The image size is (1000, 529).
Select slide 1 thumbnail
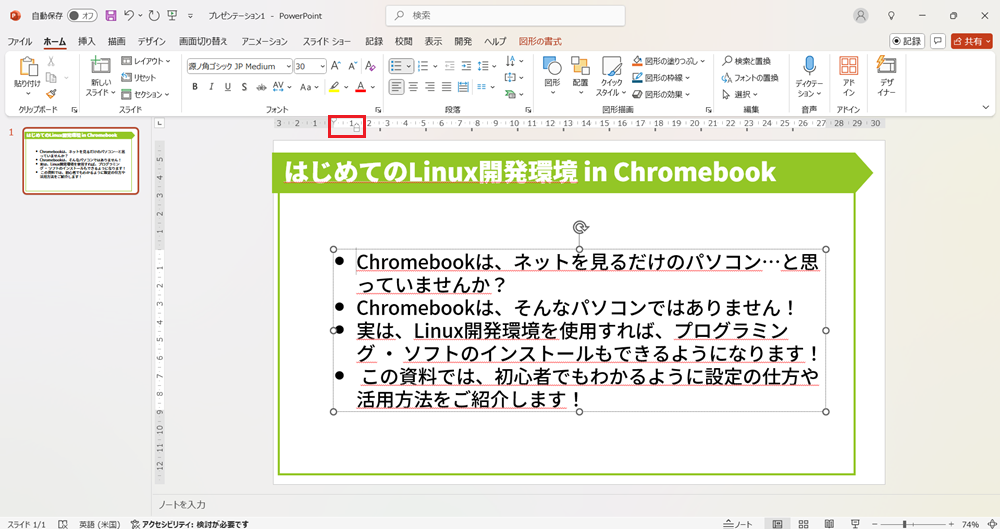click(x=80, y=160)
